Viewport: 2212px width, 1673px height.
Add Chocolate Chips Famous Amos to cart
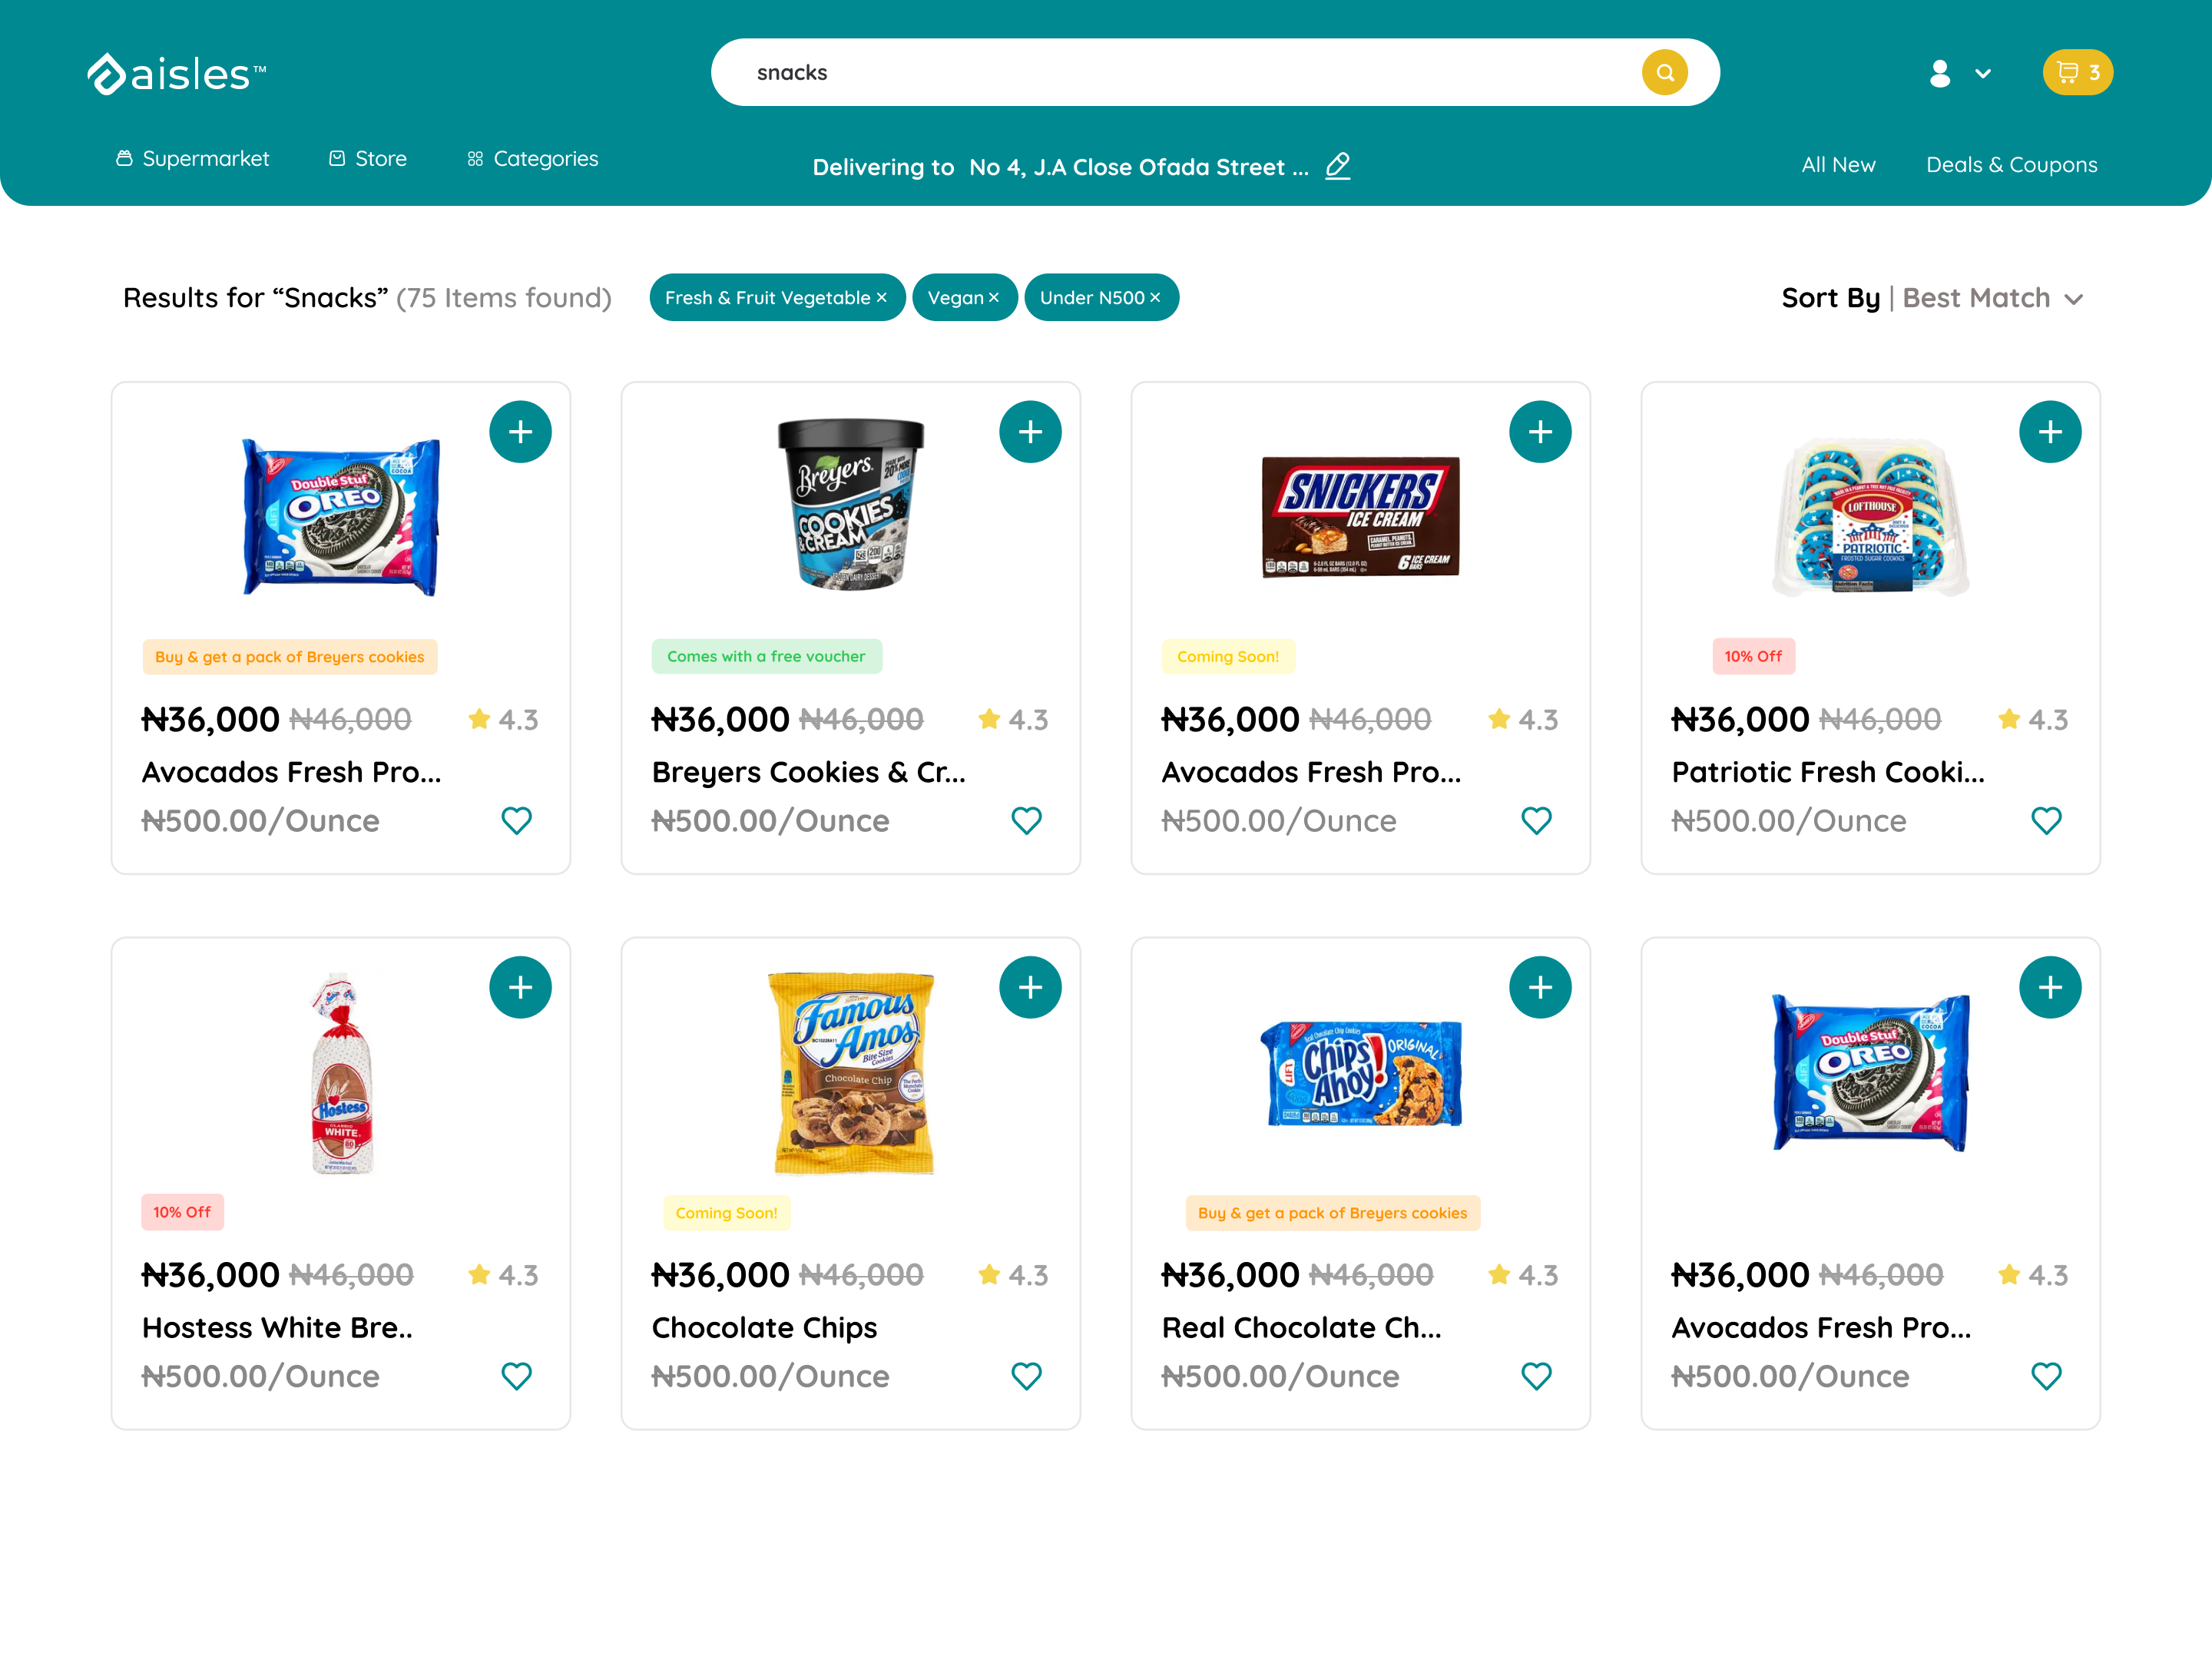(1030, 988)
